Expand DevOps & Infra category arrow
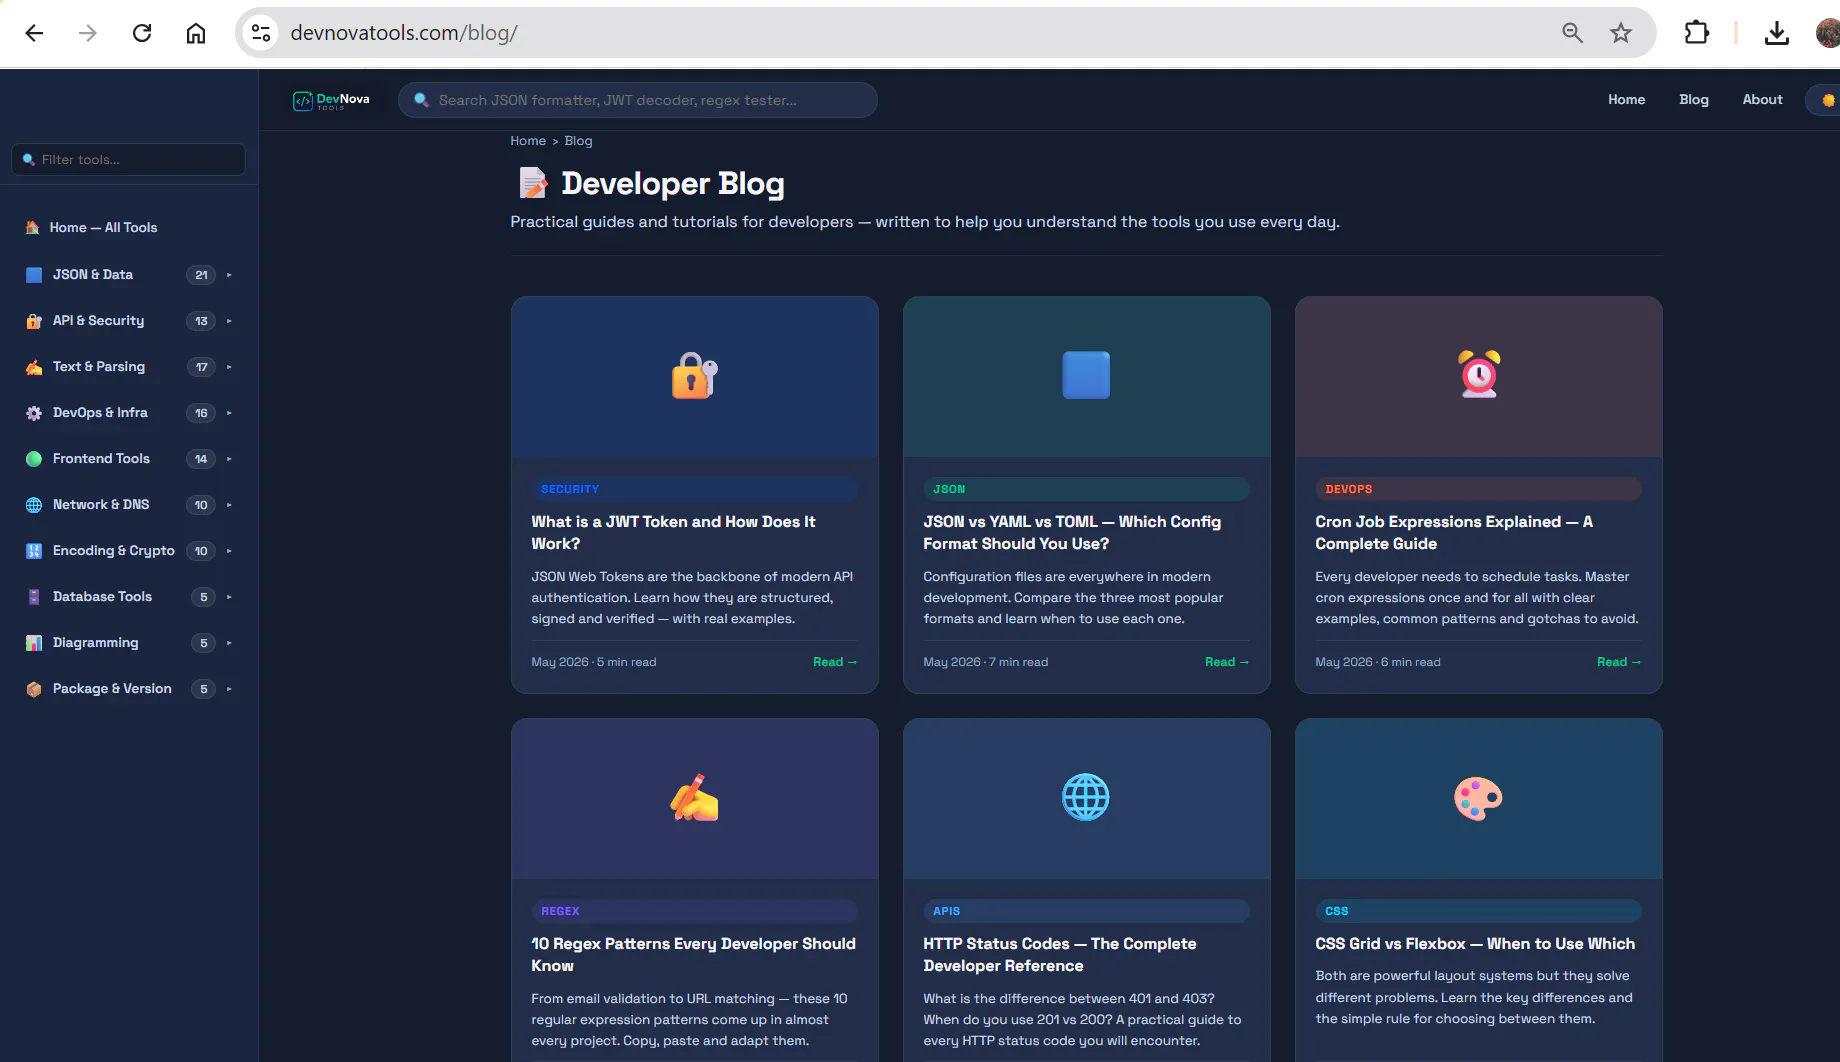The height and width of the screenshot is (1062, 1840). 229,413
